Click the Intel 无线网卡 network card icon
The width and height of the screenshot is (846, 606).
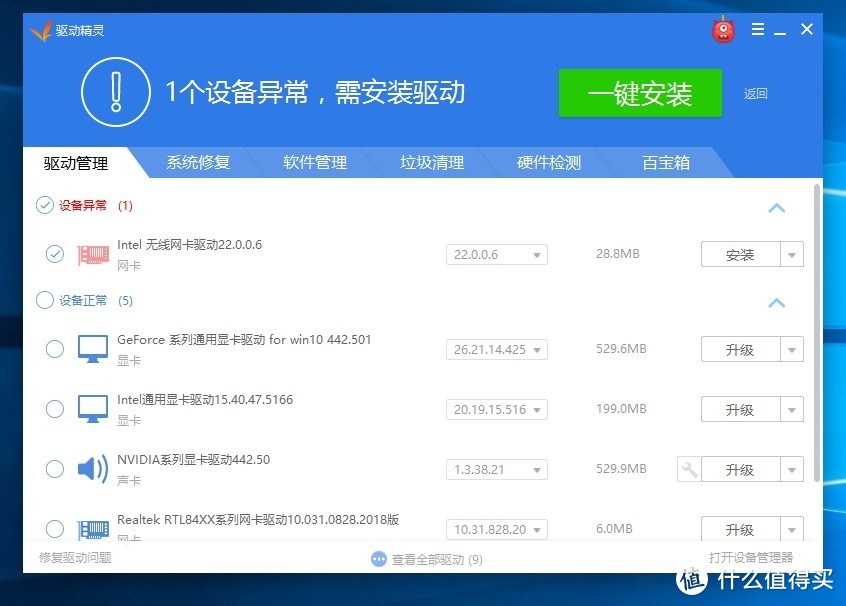tap(92, 253)
